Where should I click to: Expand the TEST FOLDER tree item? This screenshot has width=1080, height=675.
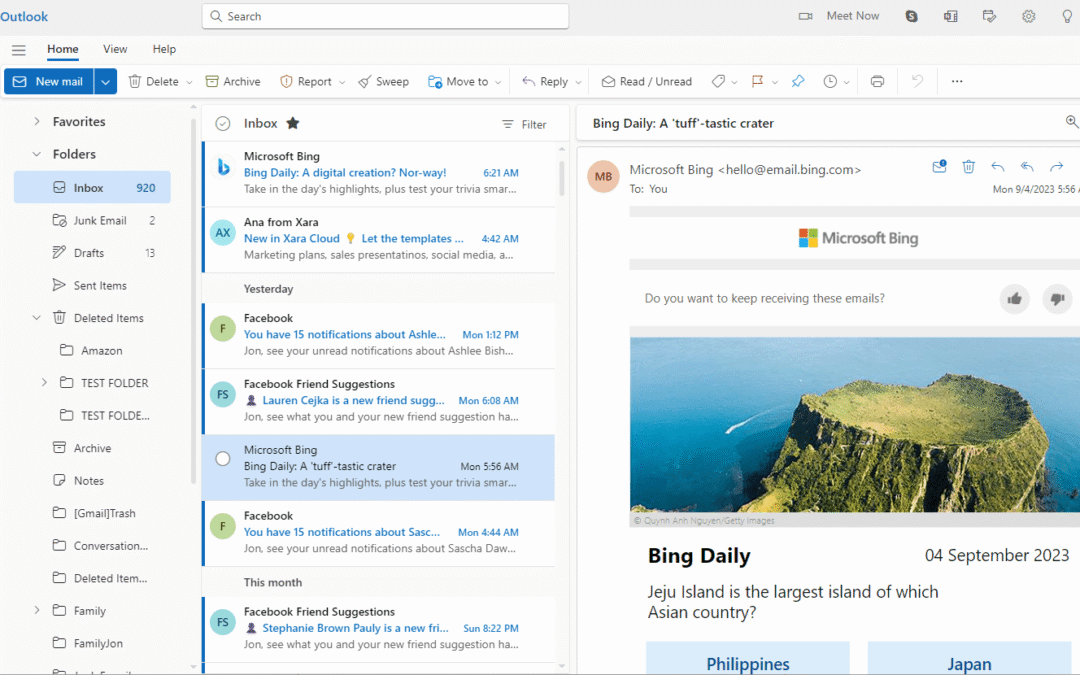coord(43,382)
